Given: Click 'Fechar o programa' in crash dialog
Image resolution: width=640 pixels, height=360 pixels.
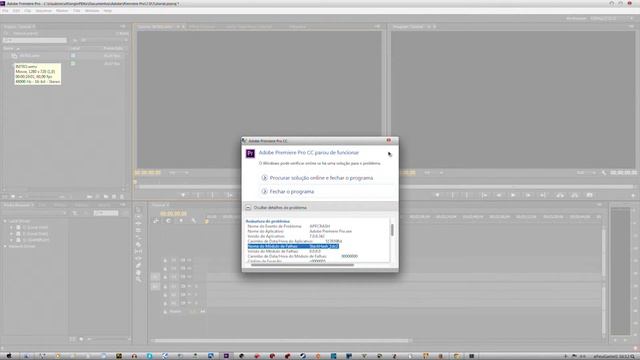Looking at the screenshot, I should (x=292, y=191).
